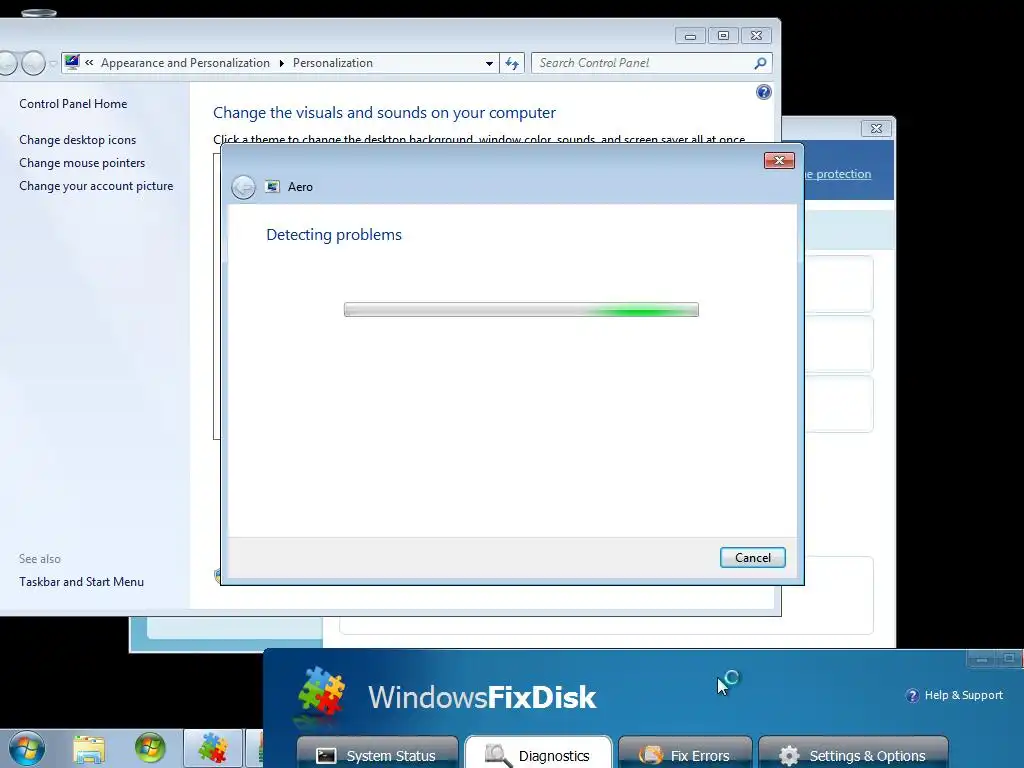Click the Settings & Options gear icon
Image resolution: width=1024 pixels, height=768 pixels.
point(789,756)
